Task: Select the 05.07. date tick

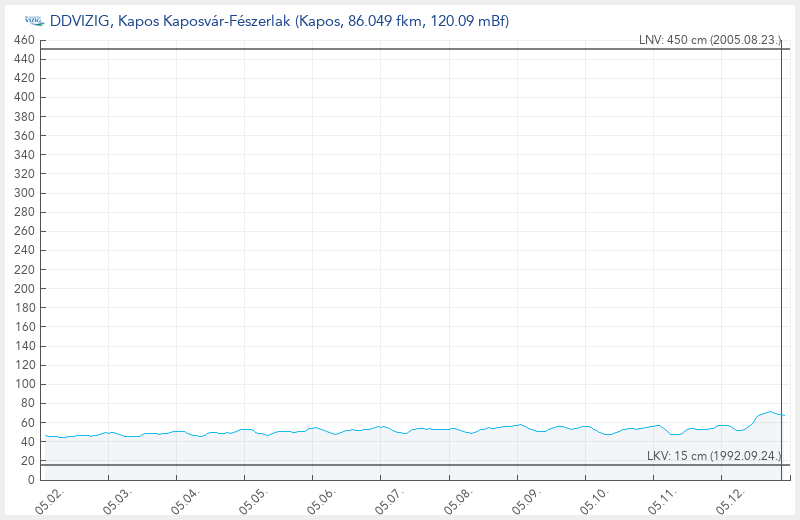Action: (x=390, y=501)
